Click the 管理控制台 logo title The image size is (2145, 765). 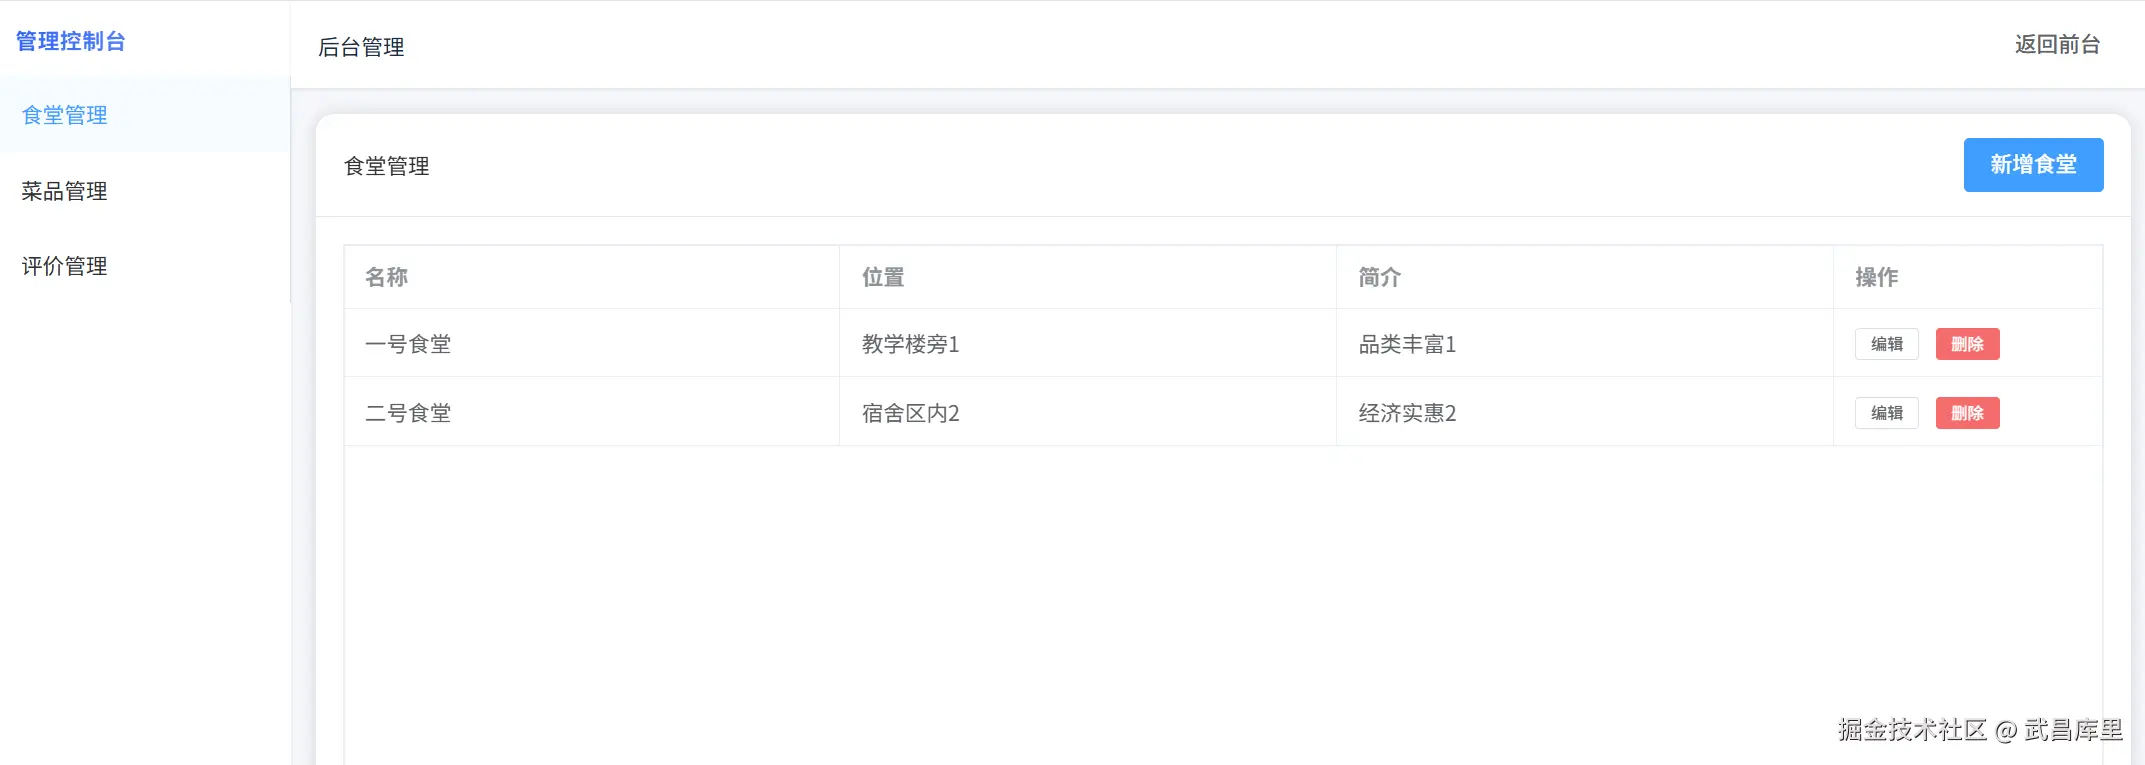[71, 41]
